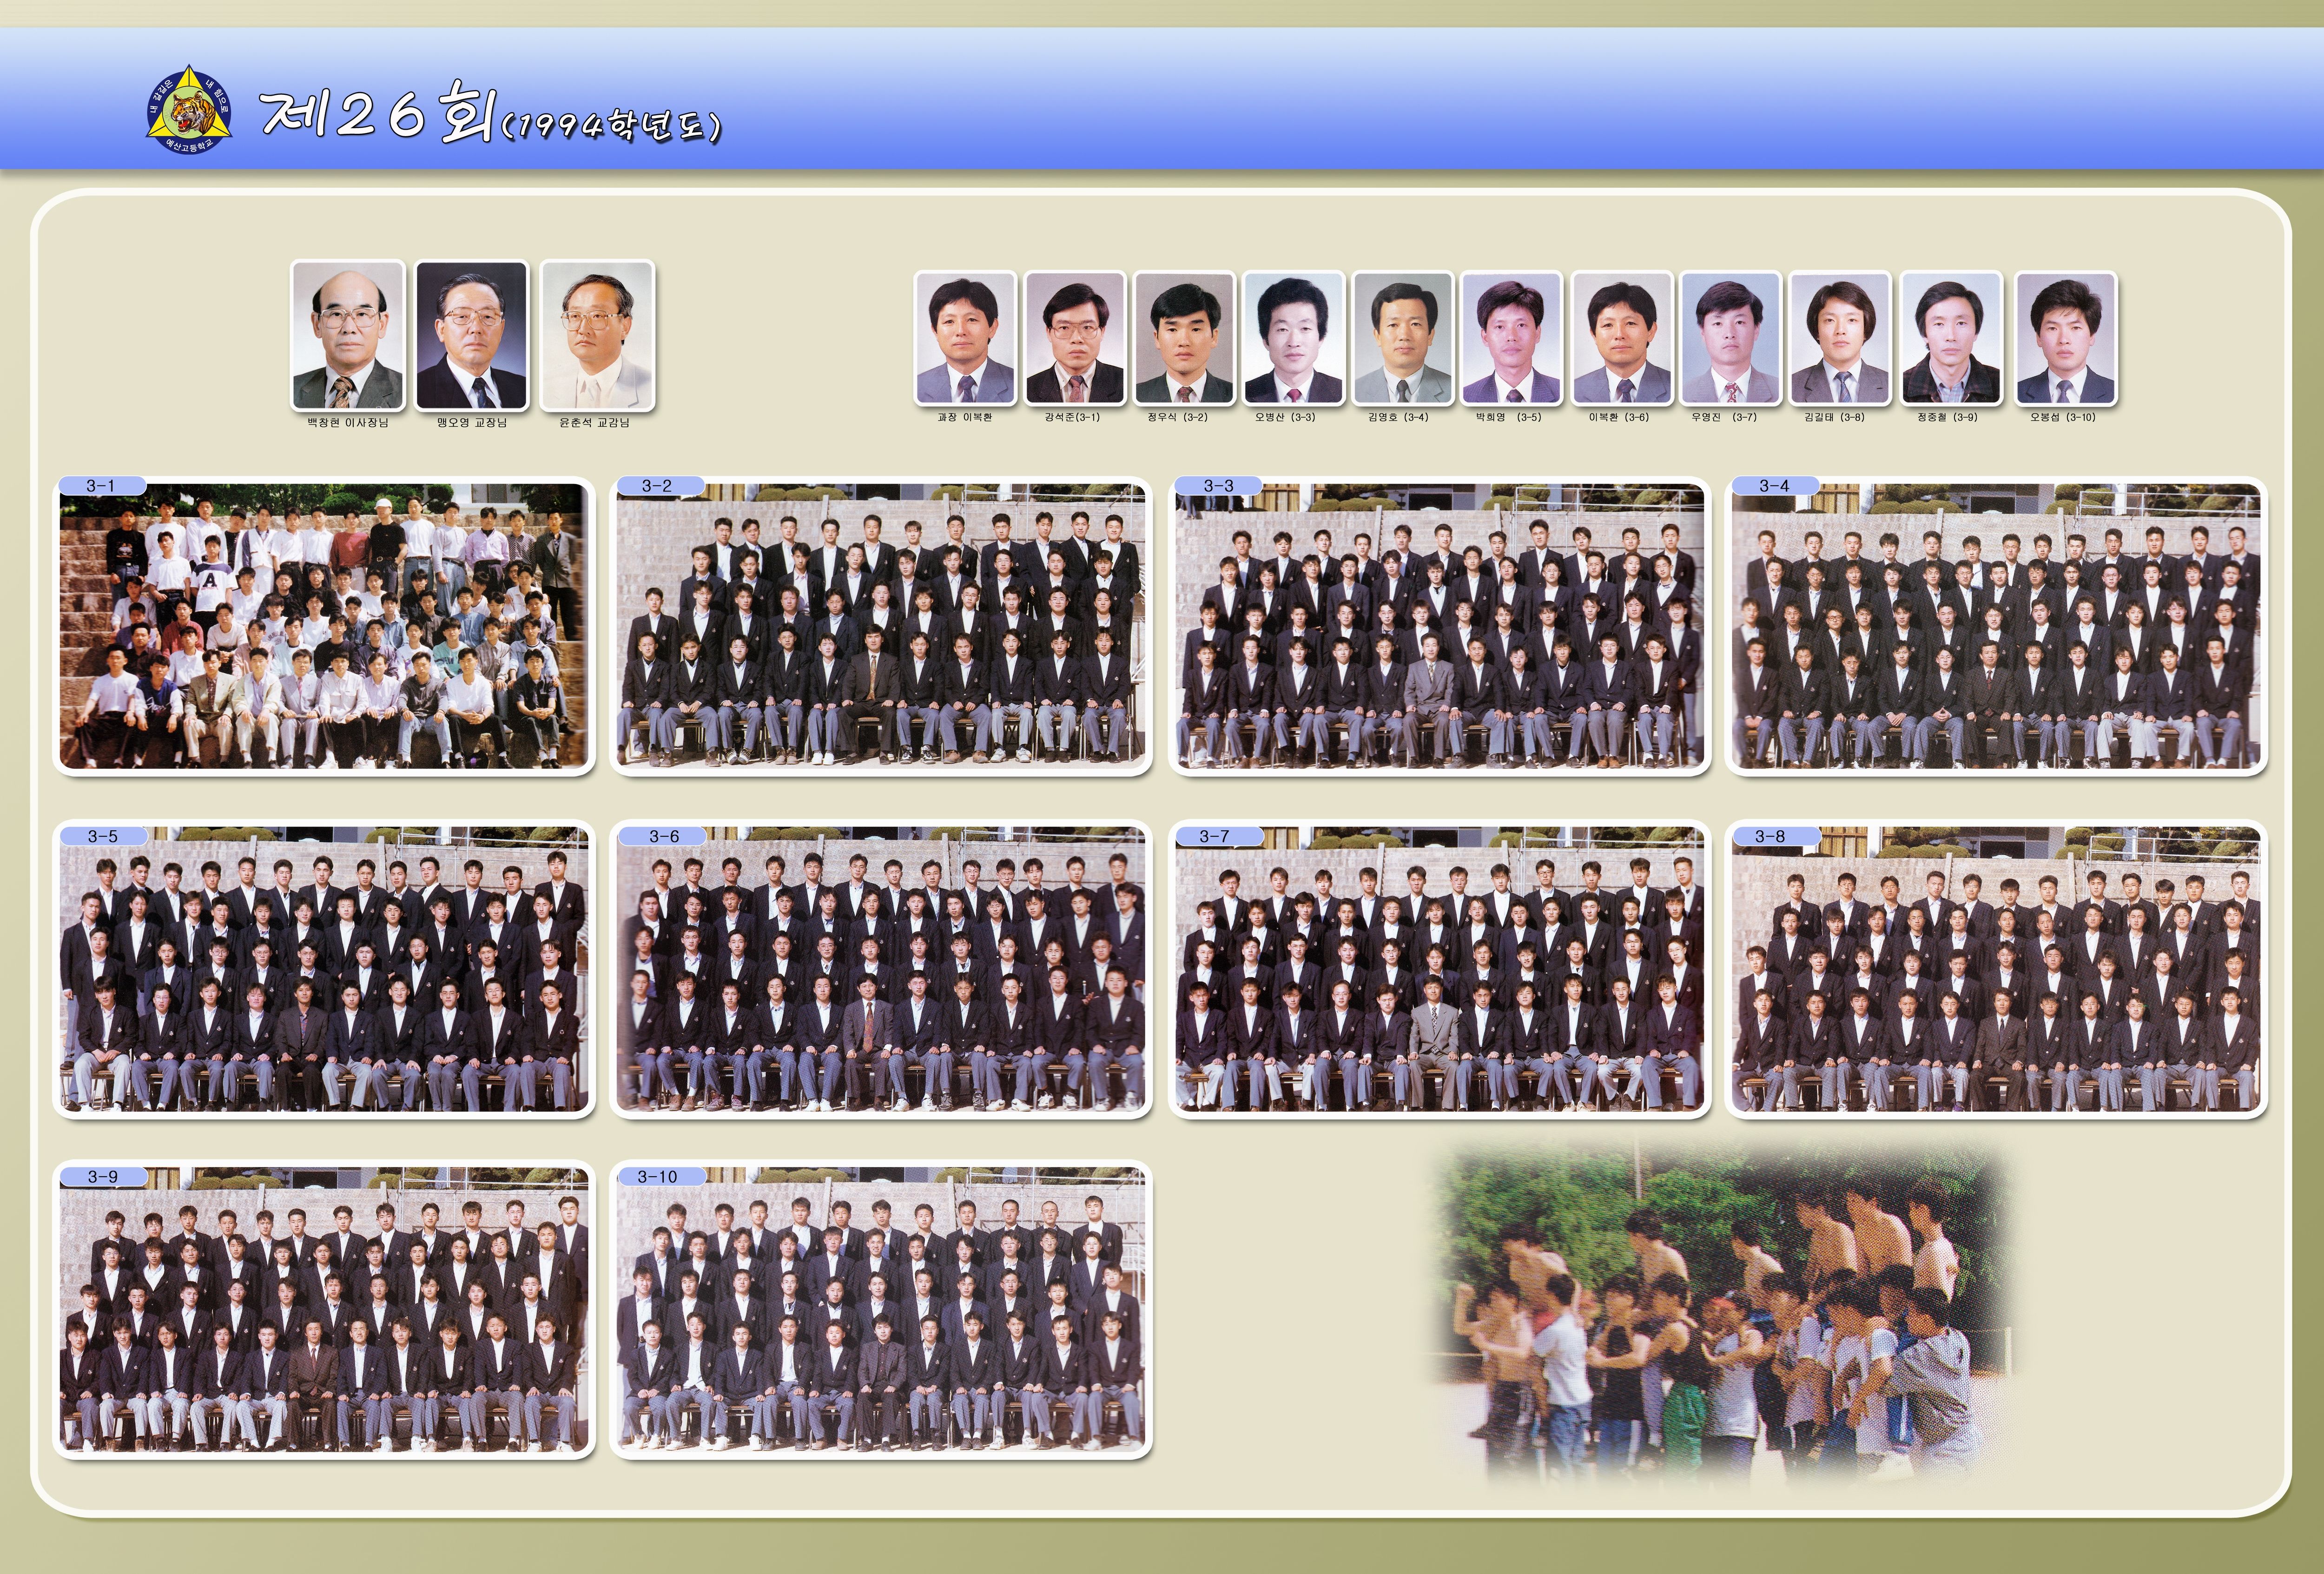The image size is (2324, 1574).
Task: Click the 제26회 title heading
Action: click(x=378, y=112)
